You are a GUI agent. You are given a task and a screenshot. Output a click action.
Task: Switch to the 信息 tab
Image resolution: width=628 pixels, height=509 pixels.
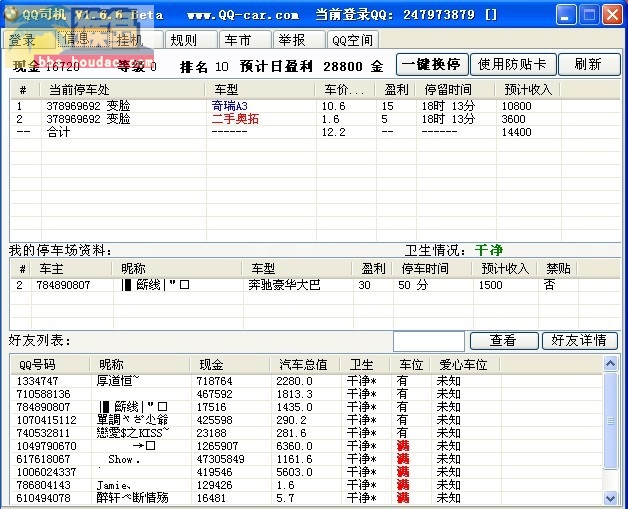(x=83, y=39)
